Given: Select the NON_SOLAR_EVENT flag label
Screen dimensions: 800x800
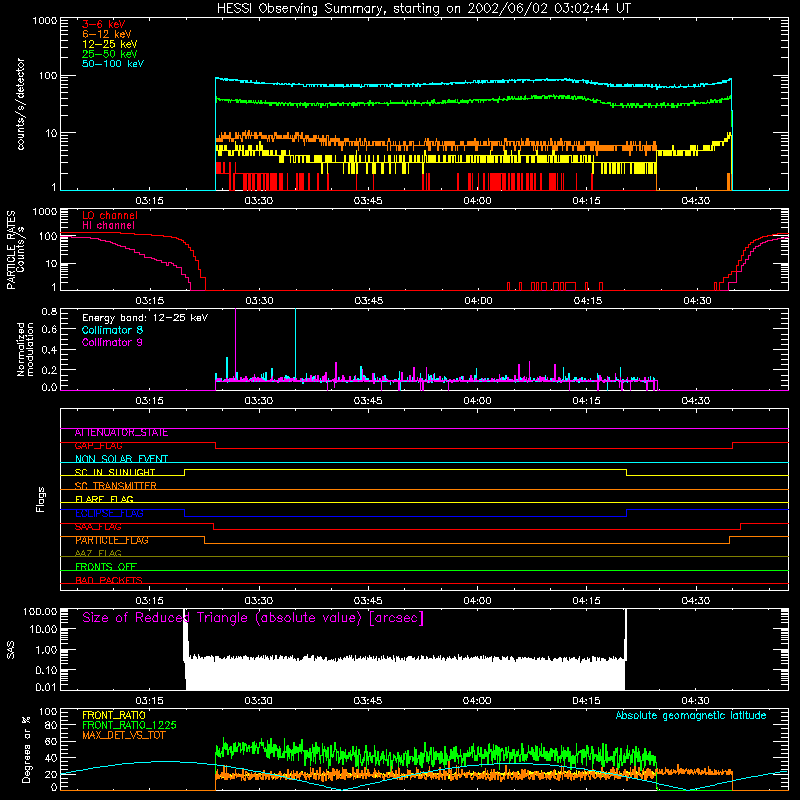Looking at the screenshot, I should pyautogui.click(x=121, y=459).
